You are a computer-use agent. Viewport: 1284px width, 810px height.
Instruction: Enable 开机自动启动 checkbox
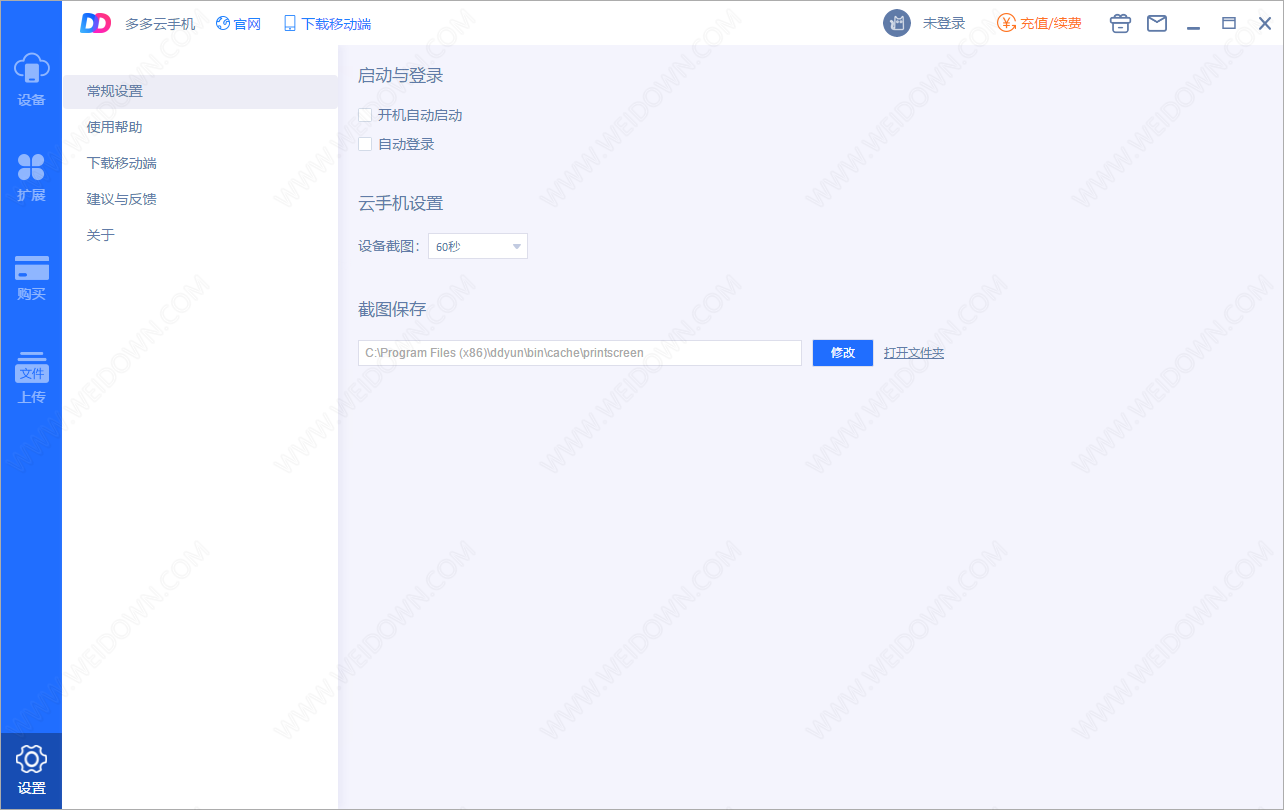[x=365, y=115]
